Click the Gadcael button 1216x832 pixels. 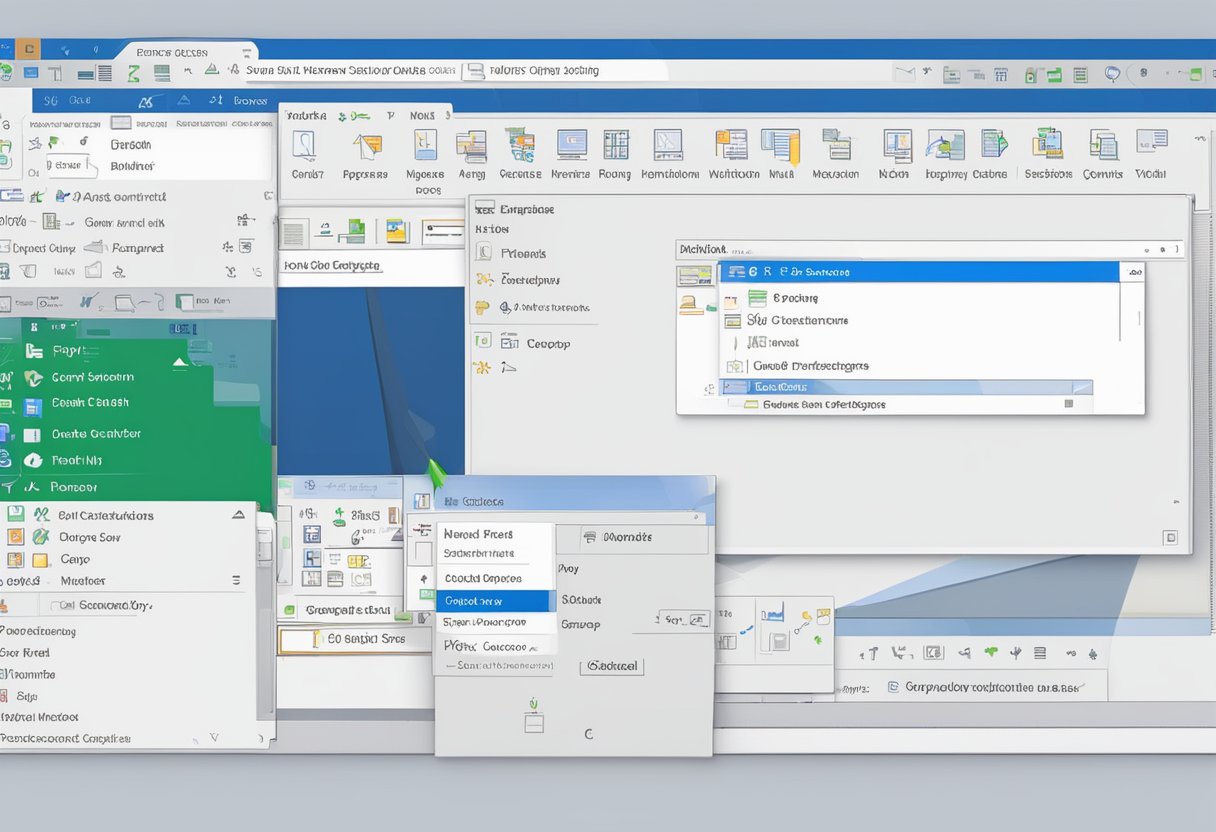click(x=612, y=666)
